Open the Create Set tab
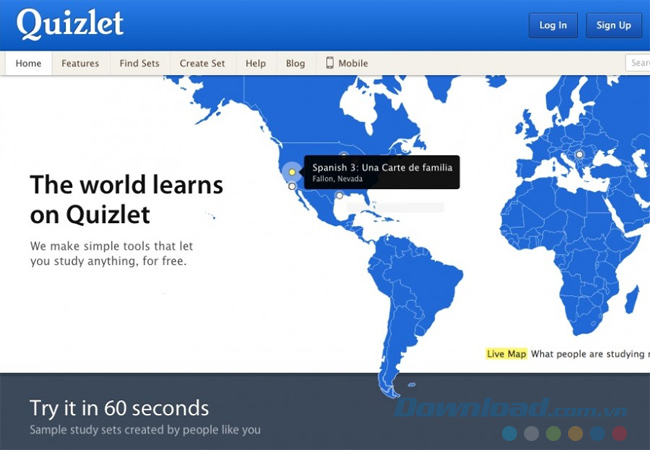This screenshot has width=650, height=450. pos(202,63)
